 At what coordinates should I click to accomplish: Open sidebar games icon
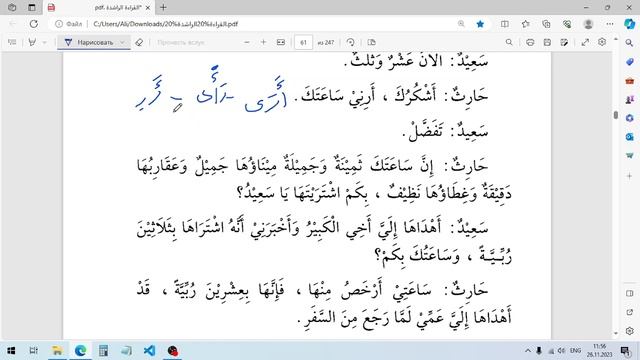tap(630, 100)
